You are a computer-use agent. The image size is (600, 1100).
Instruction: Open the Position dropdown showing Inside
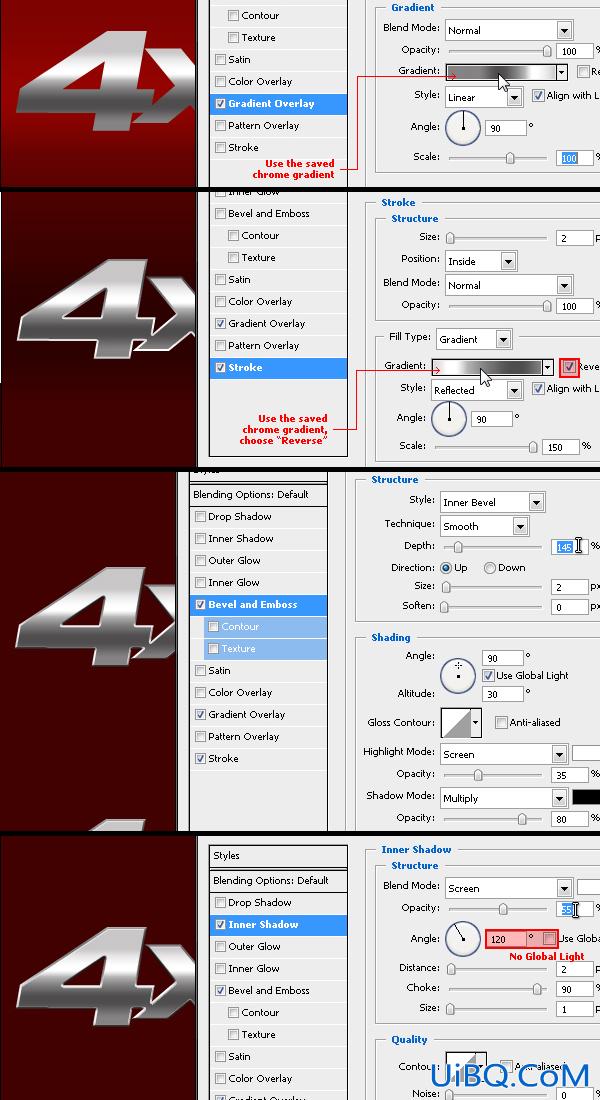[x=481, y=261]
